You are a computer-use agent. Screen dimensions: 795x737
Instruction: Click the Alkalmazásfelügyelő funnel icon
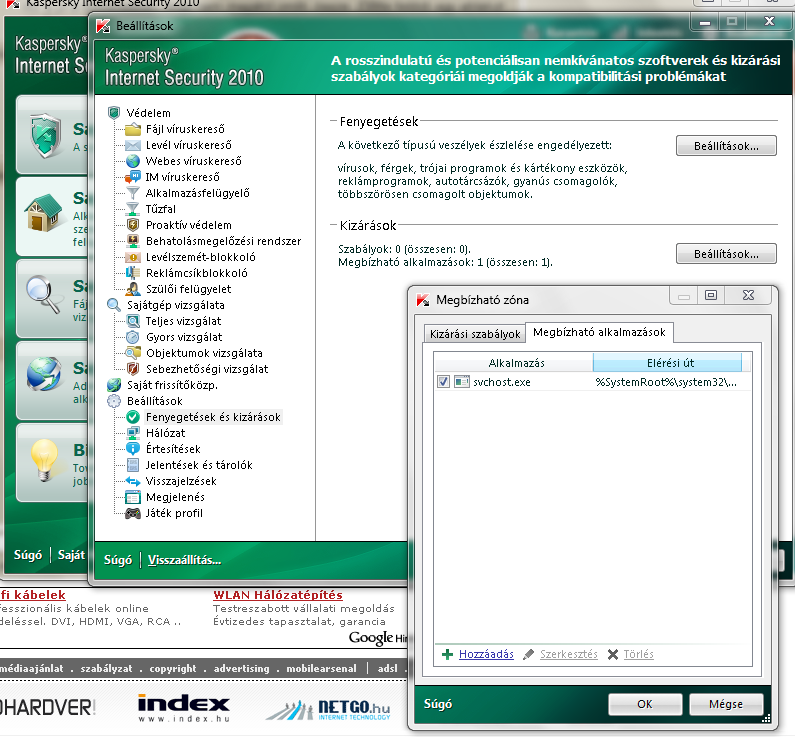pos(133,193)
